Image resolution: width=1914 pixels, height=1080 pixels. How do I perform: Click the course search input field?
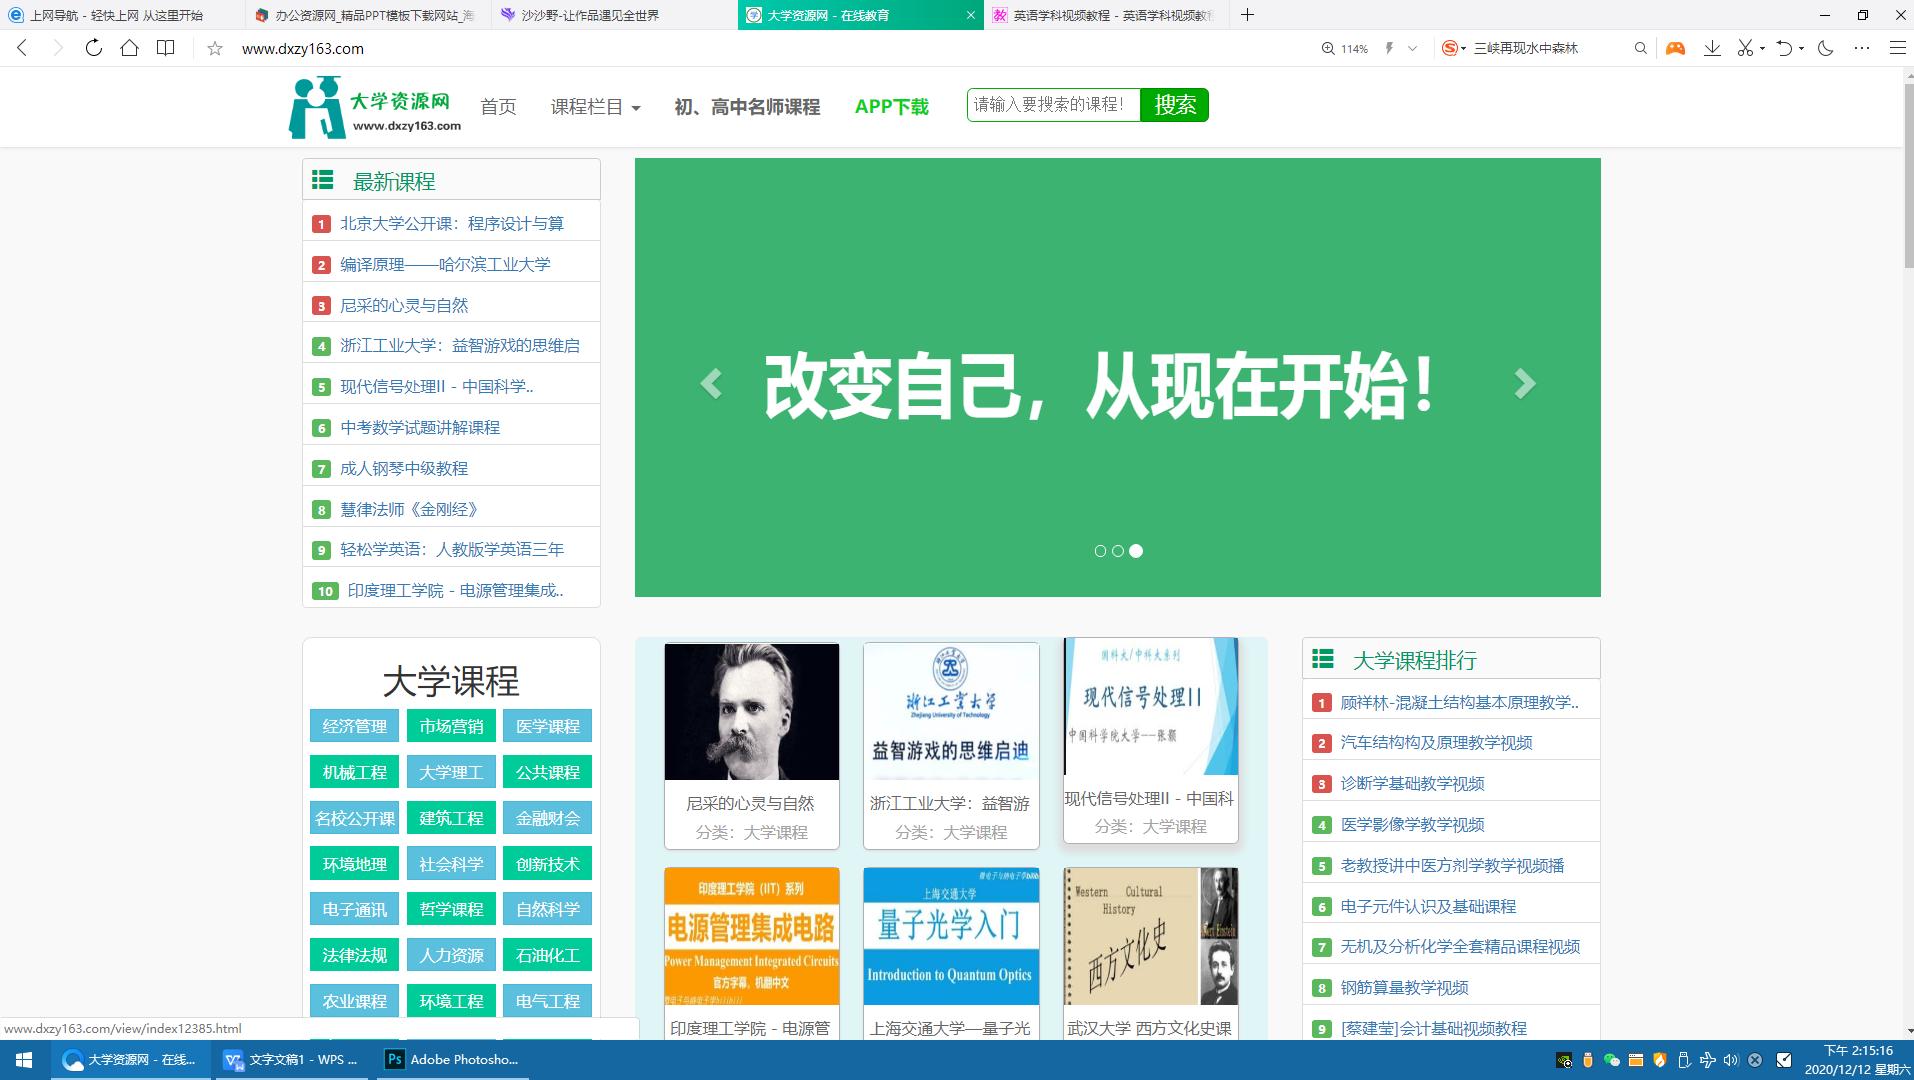(1050, 103)
